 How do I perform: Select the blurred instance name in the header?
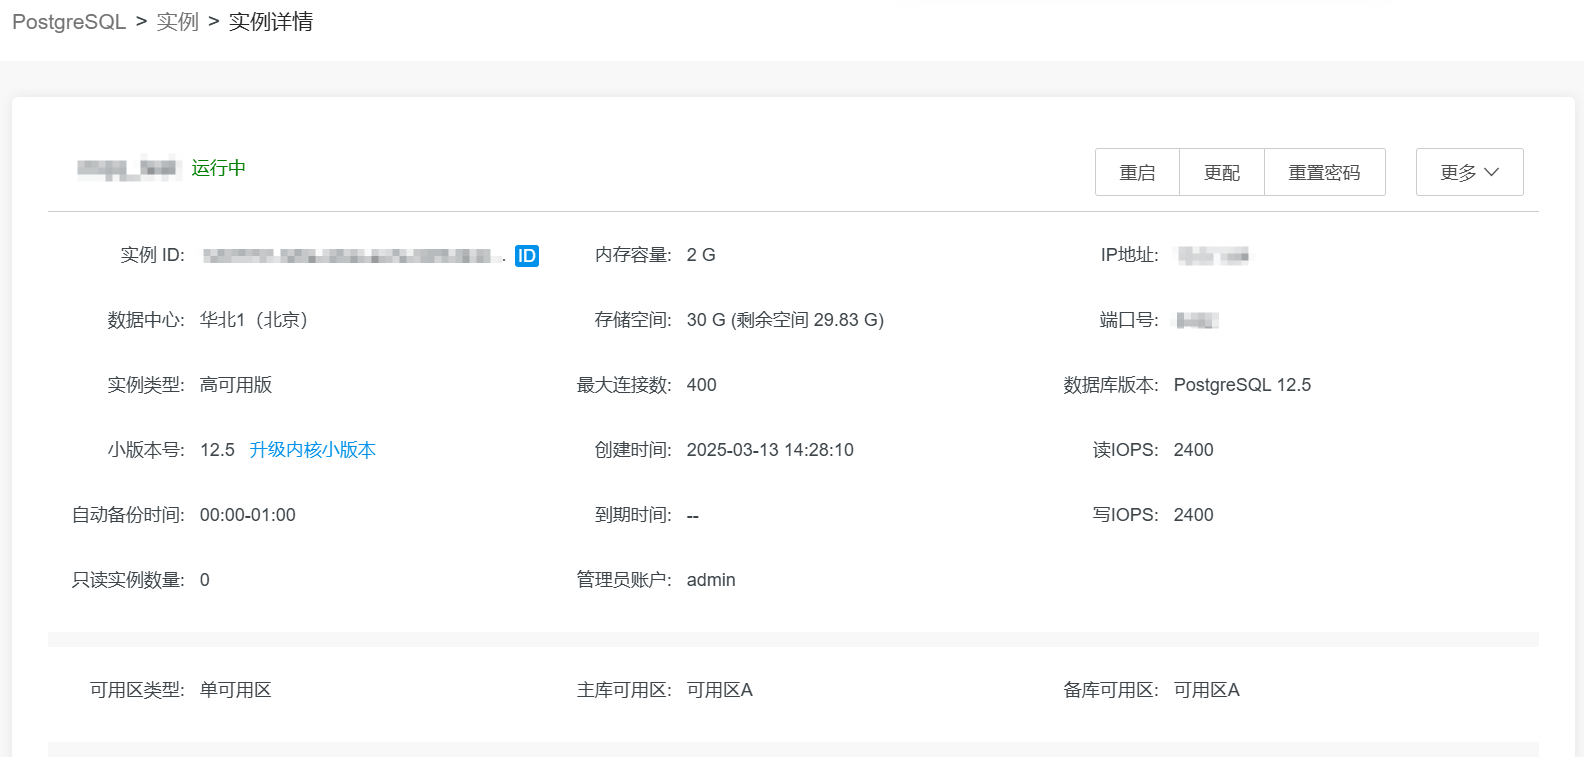(x=126, y=168)
